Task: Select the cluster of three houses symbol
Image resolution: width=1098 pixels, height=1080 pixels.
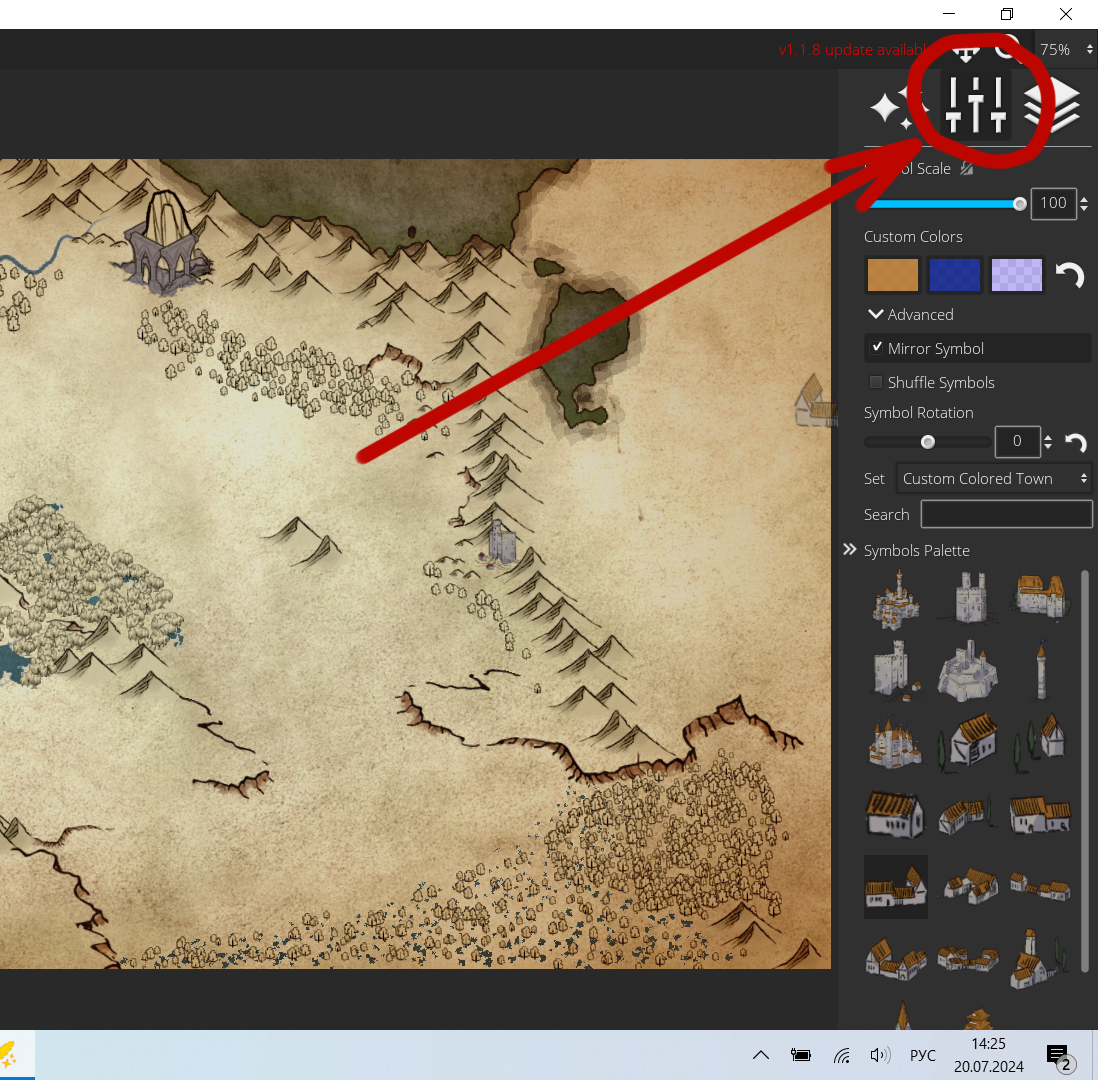Action: point(970,887)
